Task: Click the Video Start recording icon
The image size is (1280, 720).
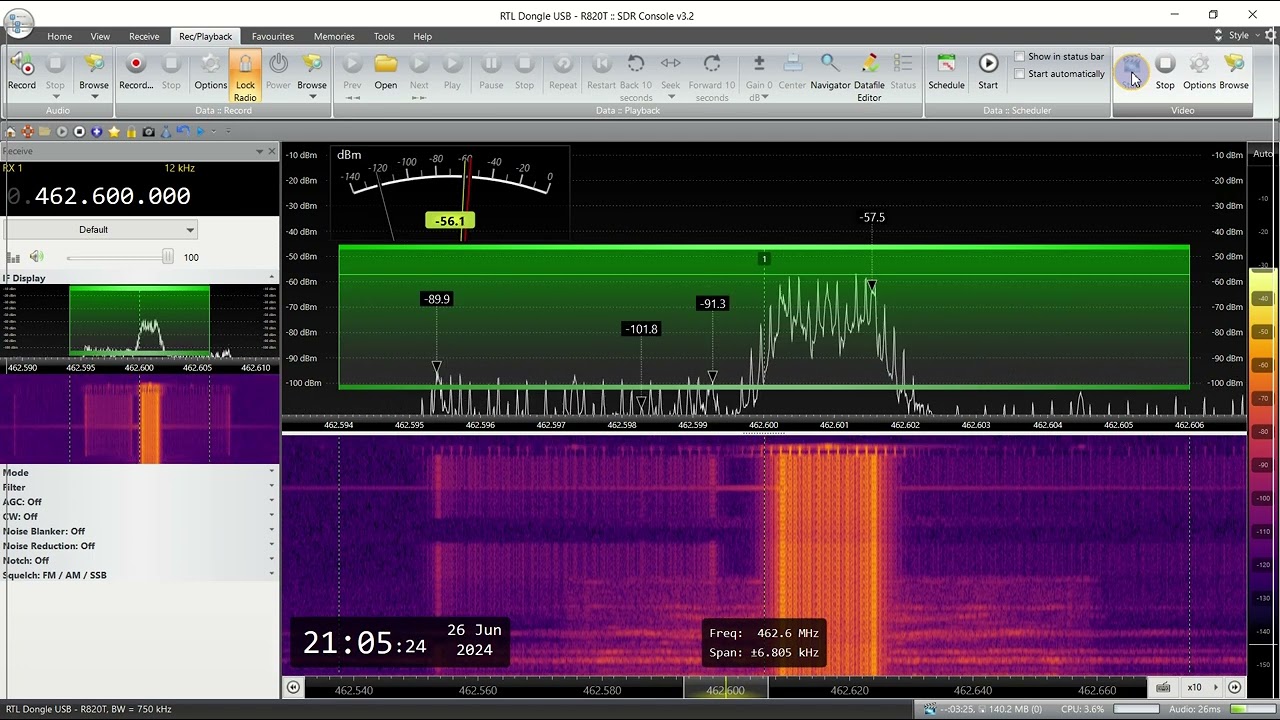Action: click(x=1132, y=71)
